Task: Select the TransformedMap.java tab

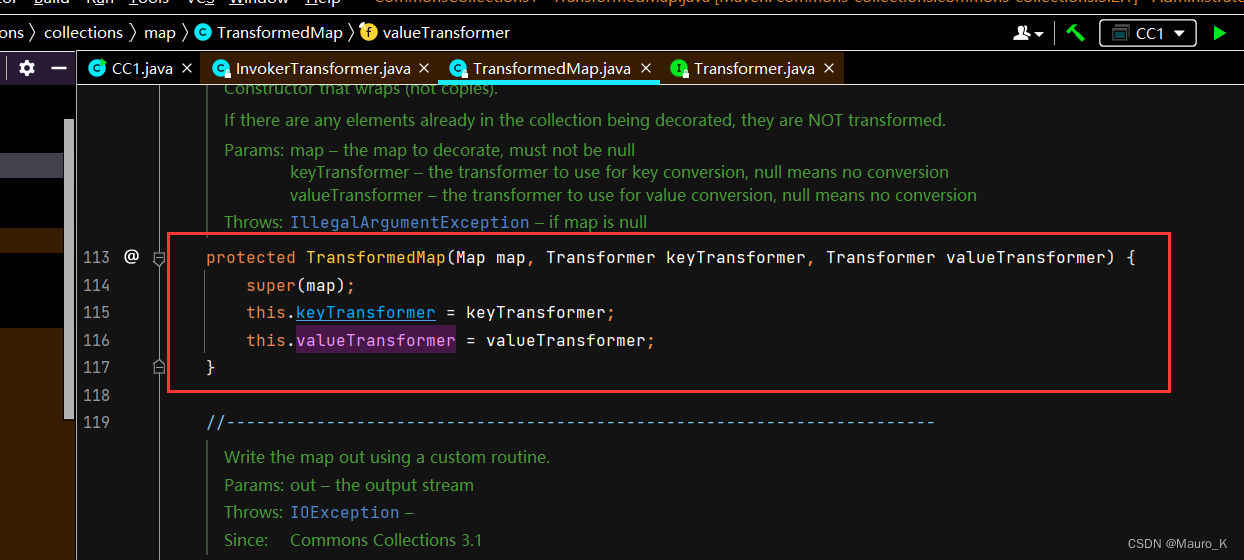Action: pos(551,68)
